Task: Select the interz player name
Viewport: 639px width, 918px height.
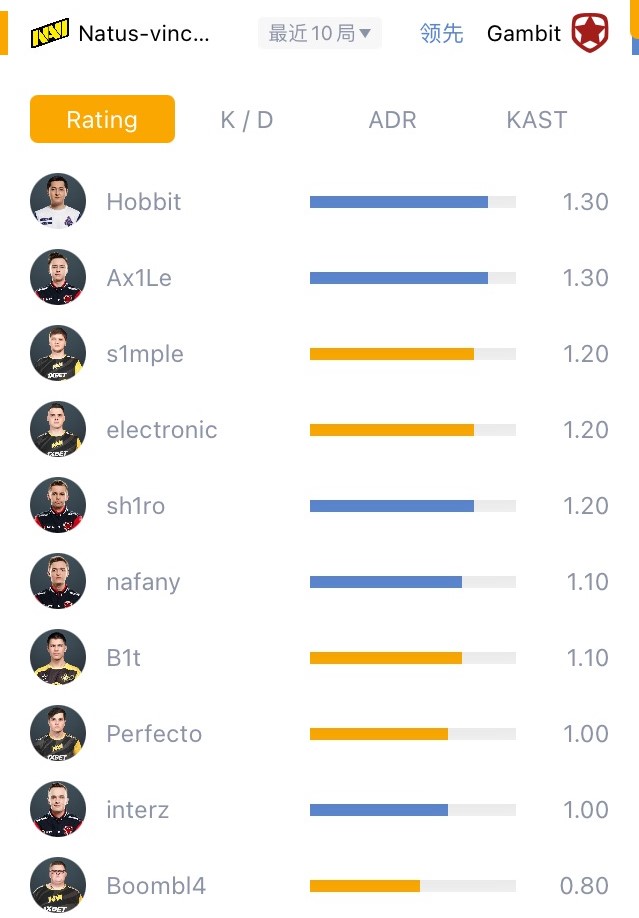Action: click(x=138, y=810)
